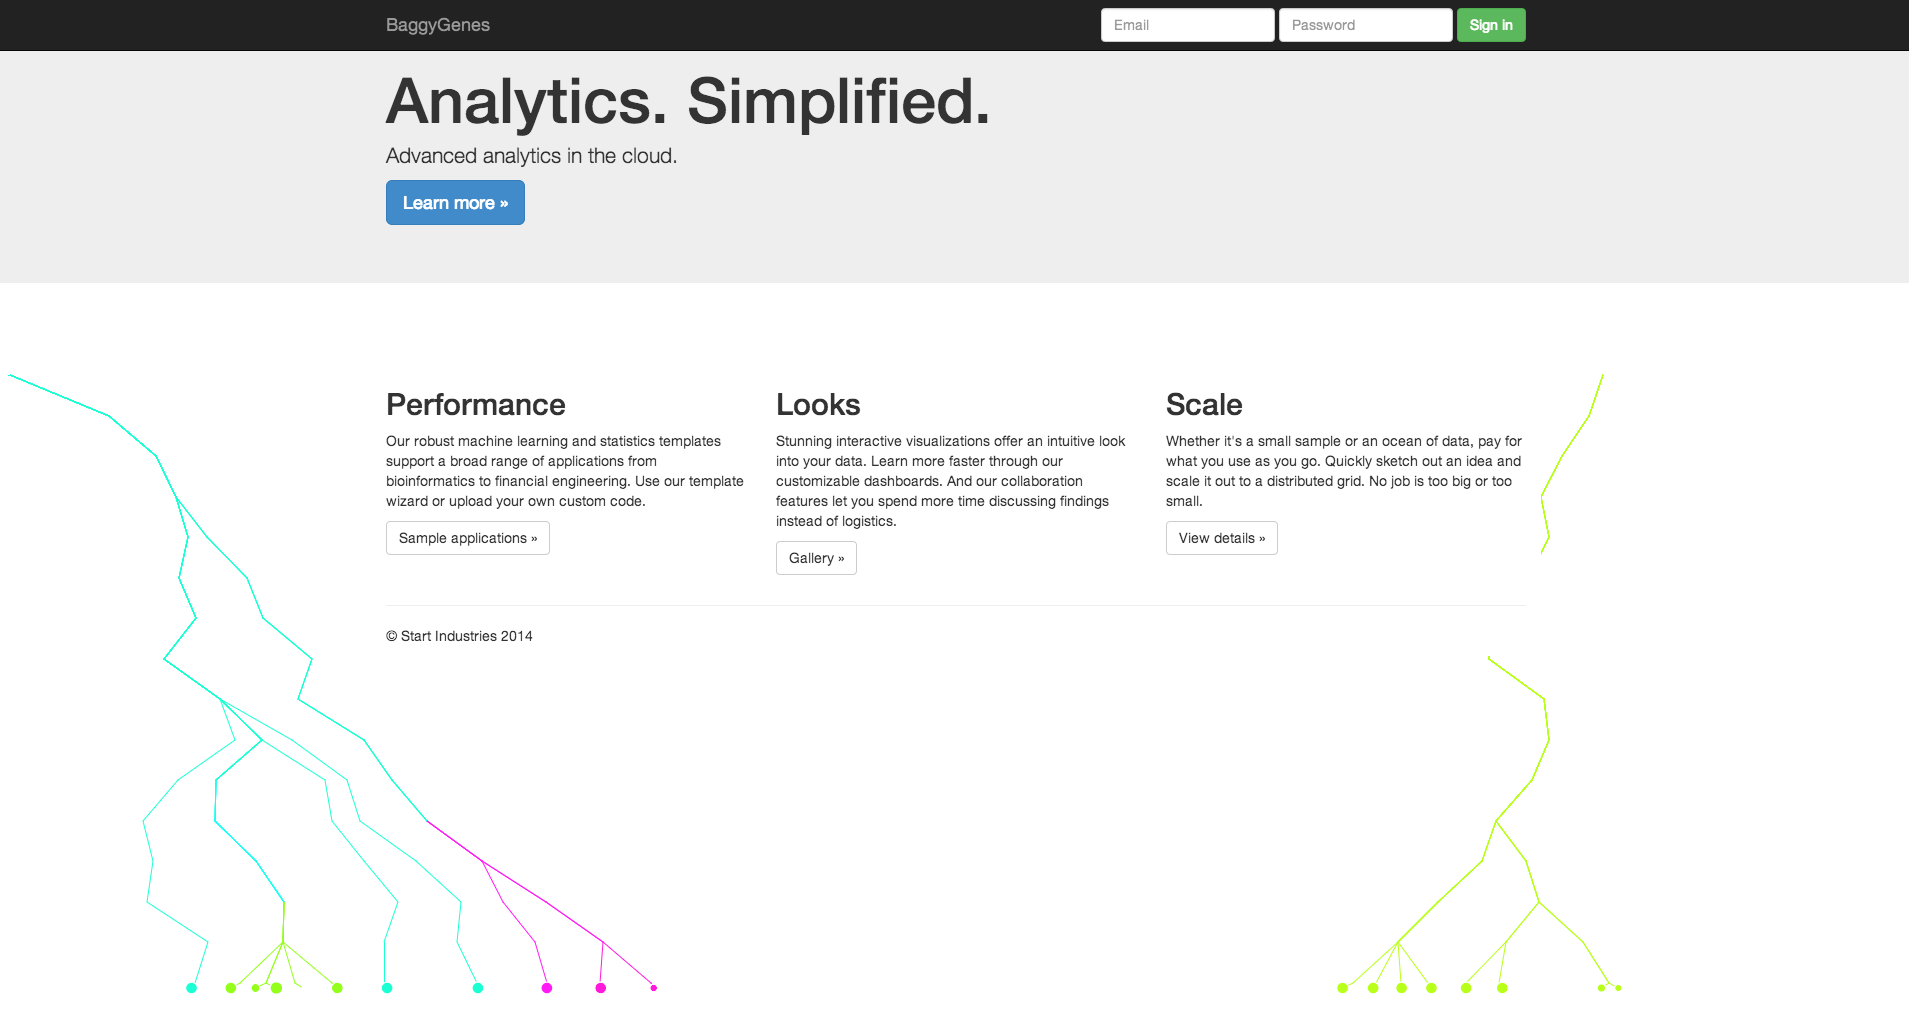The width and height of the screenshot is (1909, 1025).
Task: Click the blue Learn more button
Action: pos(455,203)
